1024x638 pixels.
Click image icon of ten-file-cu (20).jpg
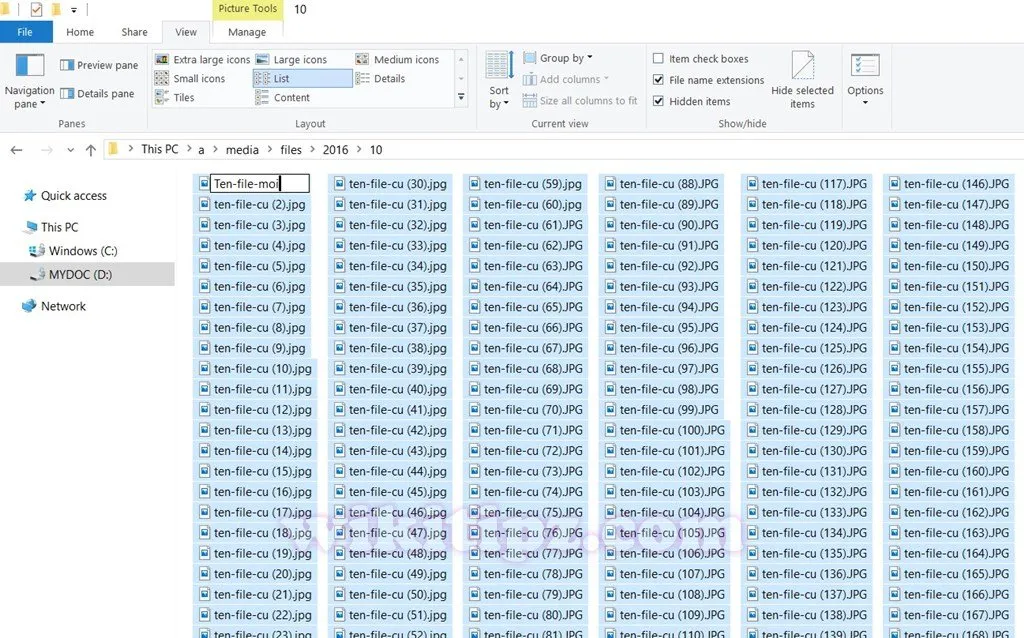pyautogui.click(x=204, y=574)
